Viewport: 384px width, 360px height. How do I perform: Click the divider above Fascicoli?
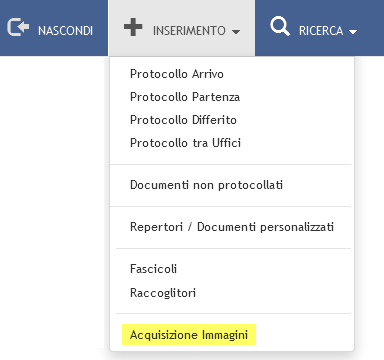233,248
